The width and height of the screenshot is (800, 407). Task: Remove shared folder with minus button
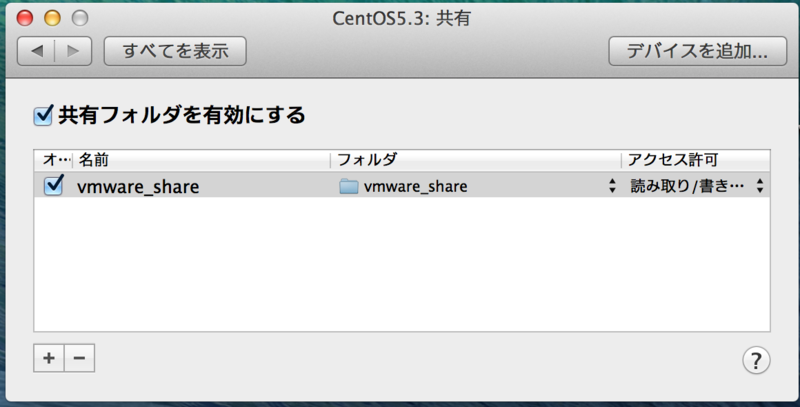pyautogui.click(x=79, y=358)
